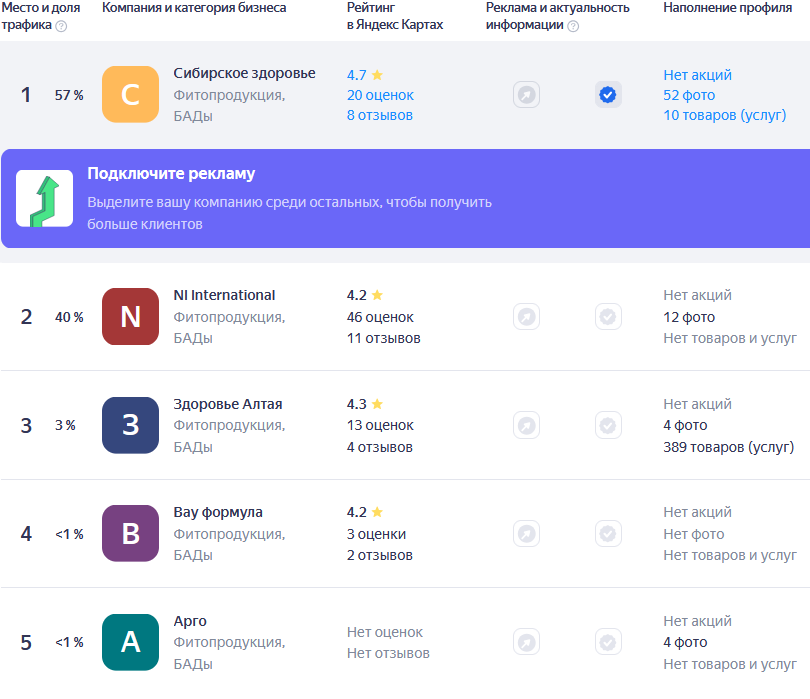Click the red 'N' logo of NI International
The image size is (810, 699).
pyautogui.click(x=130, y=317)
